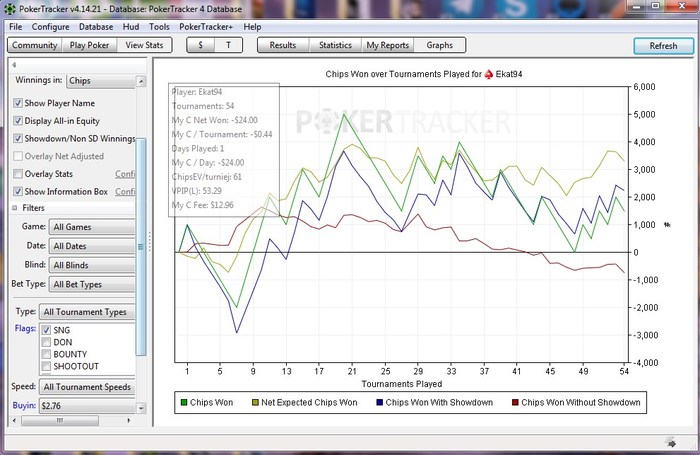Open the Date filter All Dates dropdown
The image size is (700, 455).
[92, 246]
